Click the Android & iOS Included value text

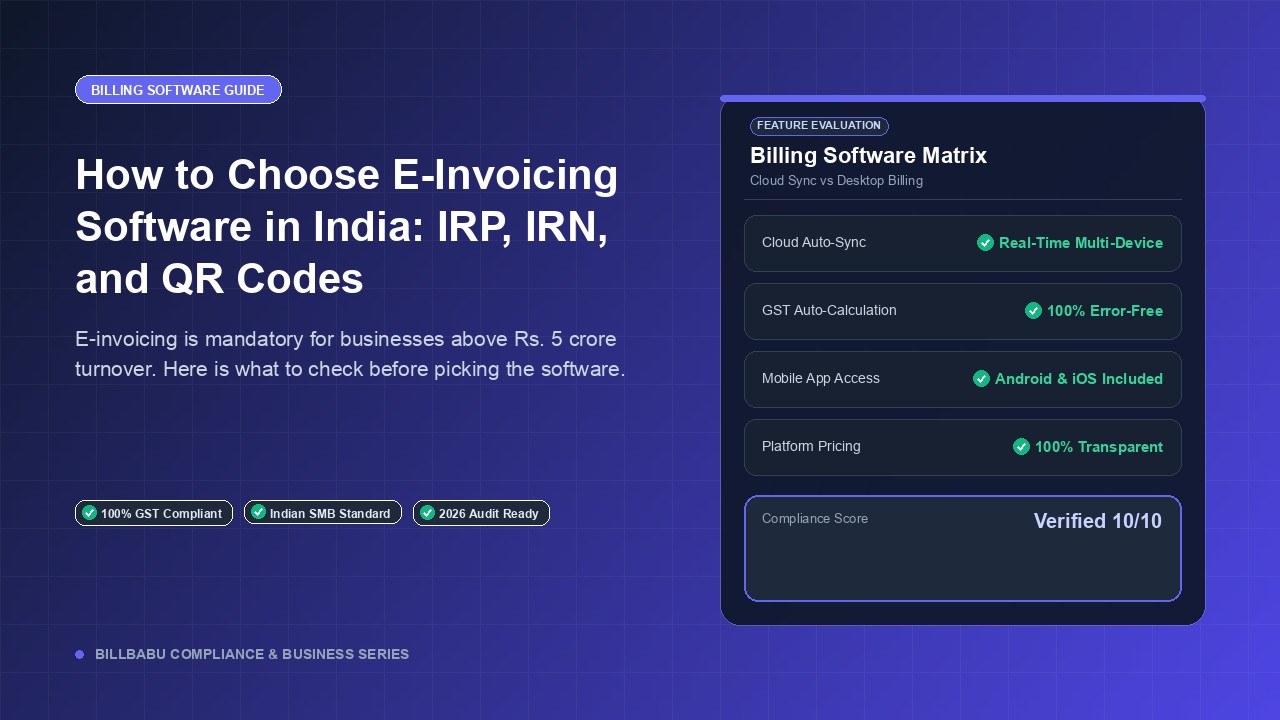coord(1079,379)
